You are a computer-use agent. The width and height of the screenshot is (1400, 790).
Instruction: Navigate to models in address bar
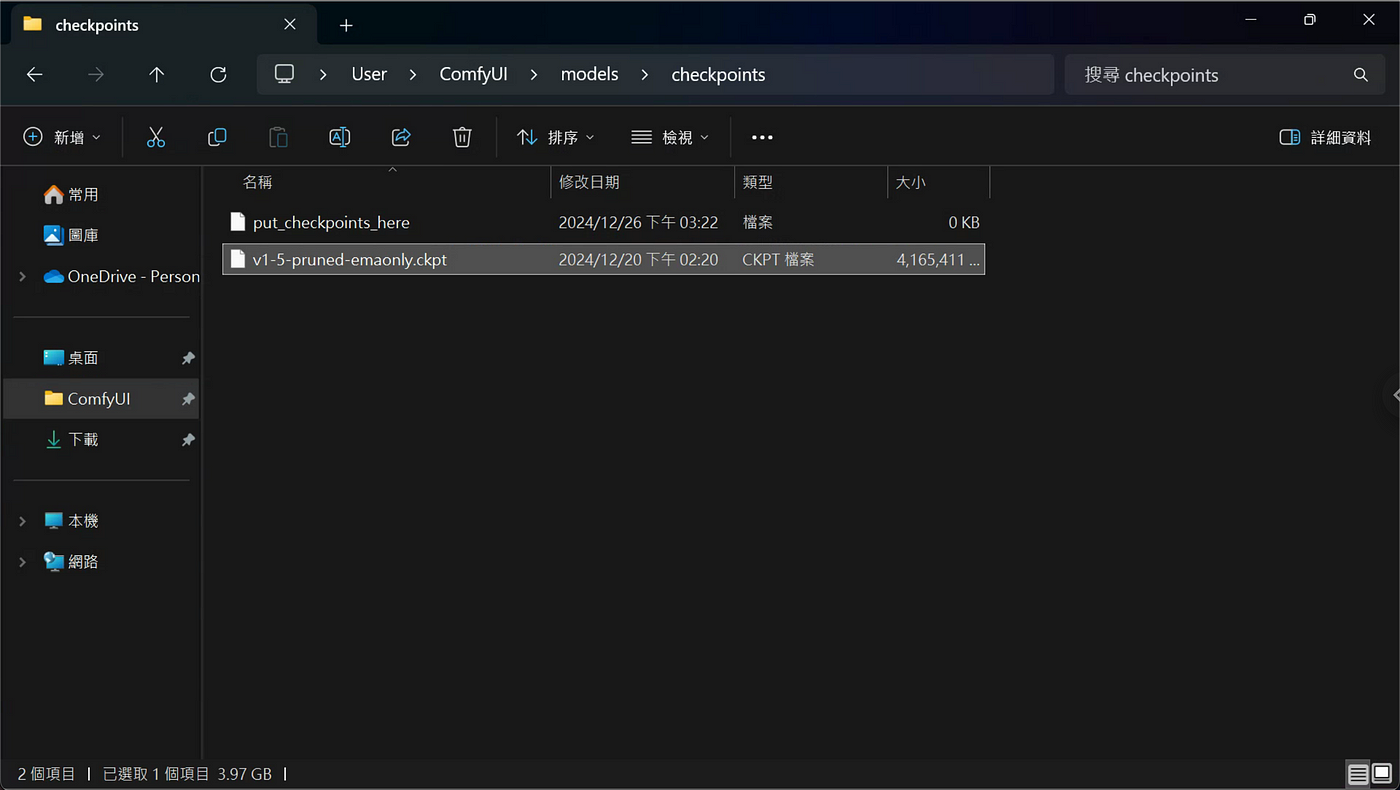[589, 75]
